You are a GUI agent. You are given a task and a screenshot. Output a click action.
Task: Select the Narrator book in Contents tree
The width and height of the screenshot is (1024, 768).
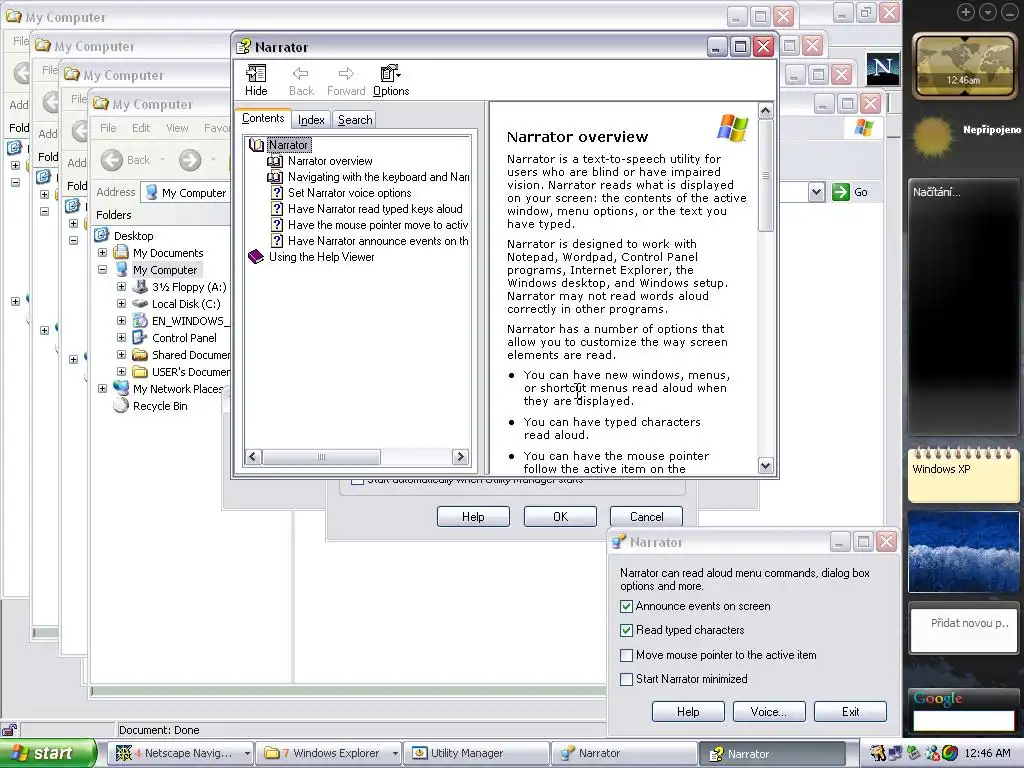point(288,145)
